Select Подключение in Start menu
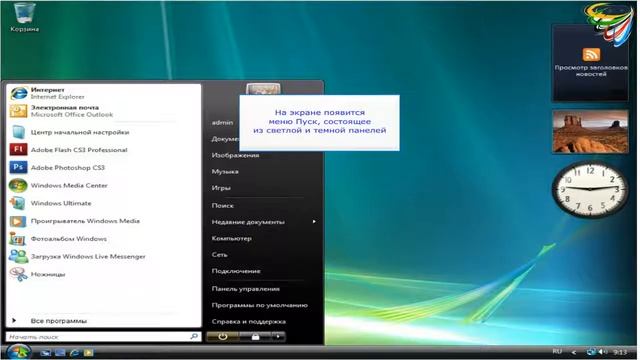 click(236, 271)
